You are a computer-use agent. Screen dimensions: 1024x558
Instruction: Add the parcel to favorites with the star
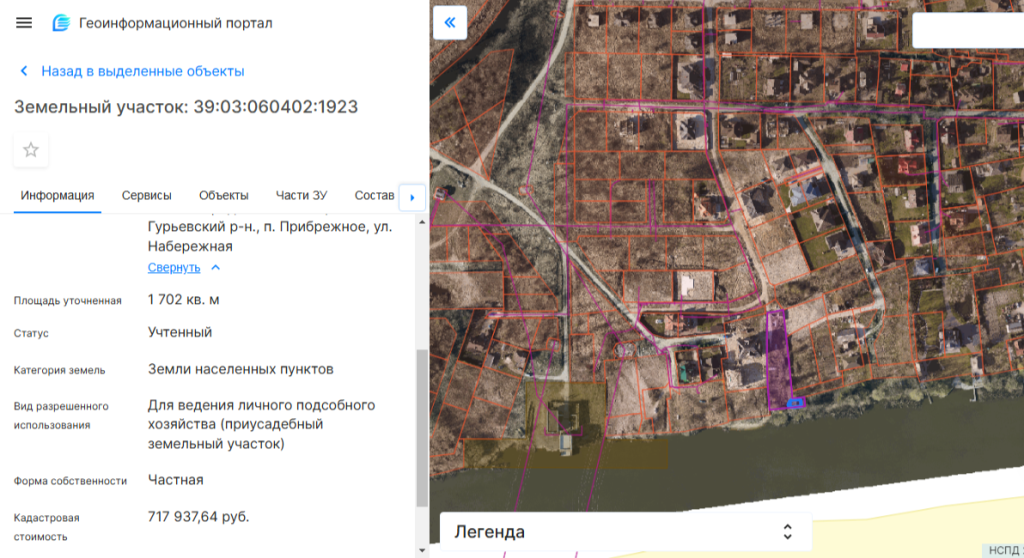tap(31, 150)
